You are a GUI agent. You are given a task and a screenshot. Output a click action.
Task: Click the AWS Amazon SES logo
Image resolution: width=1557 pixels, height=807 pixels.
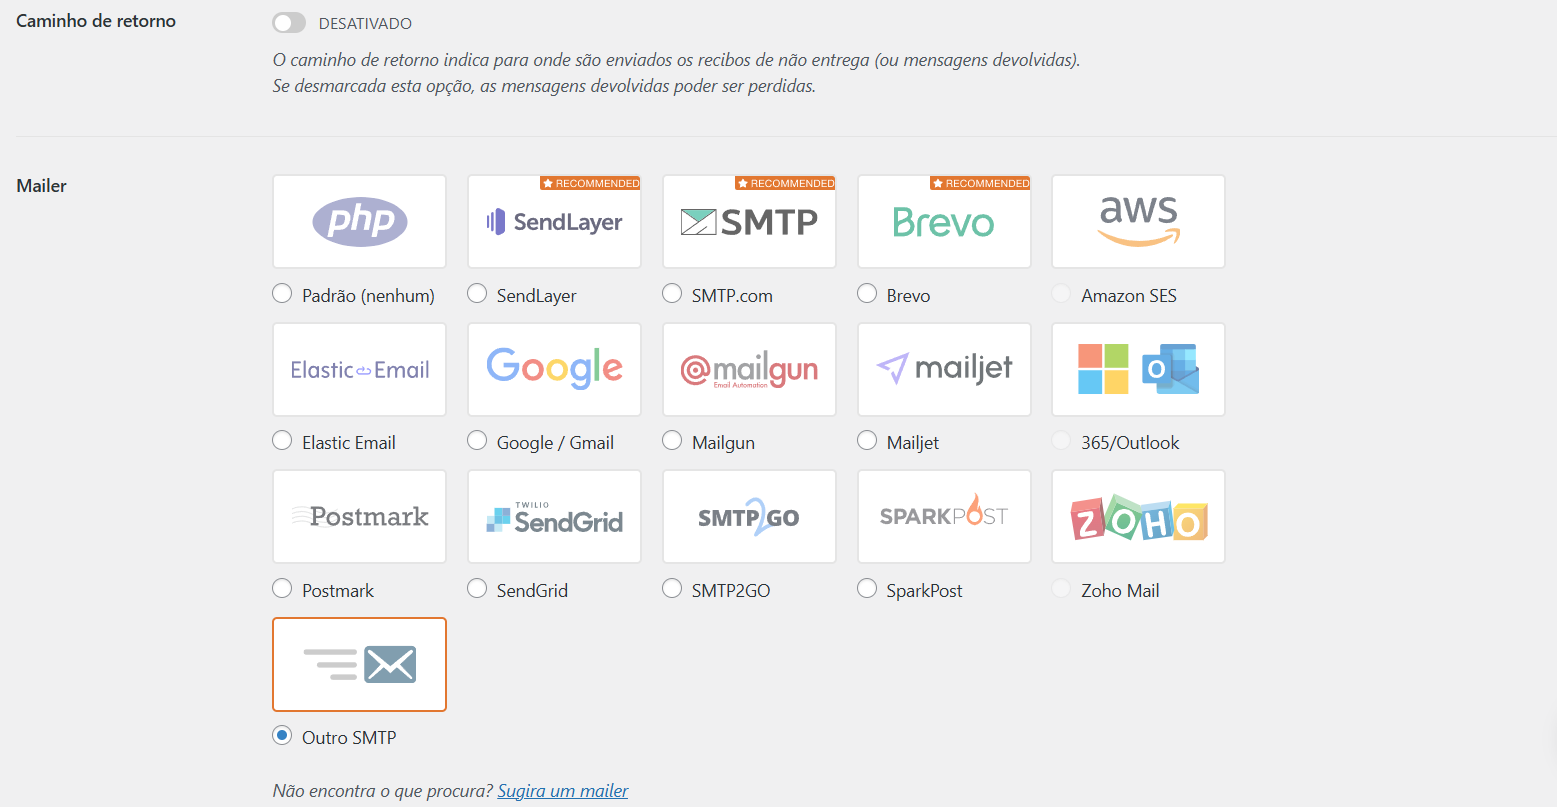[x=1138, y=222]
